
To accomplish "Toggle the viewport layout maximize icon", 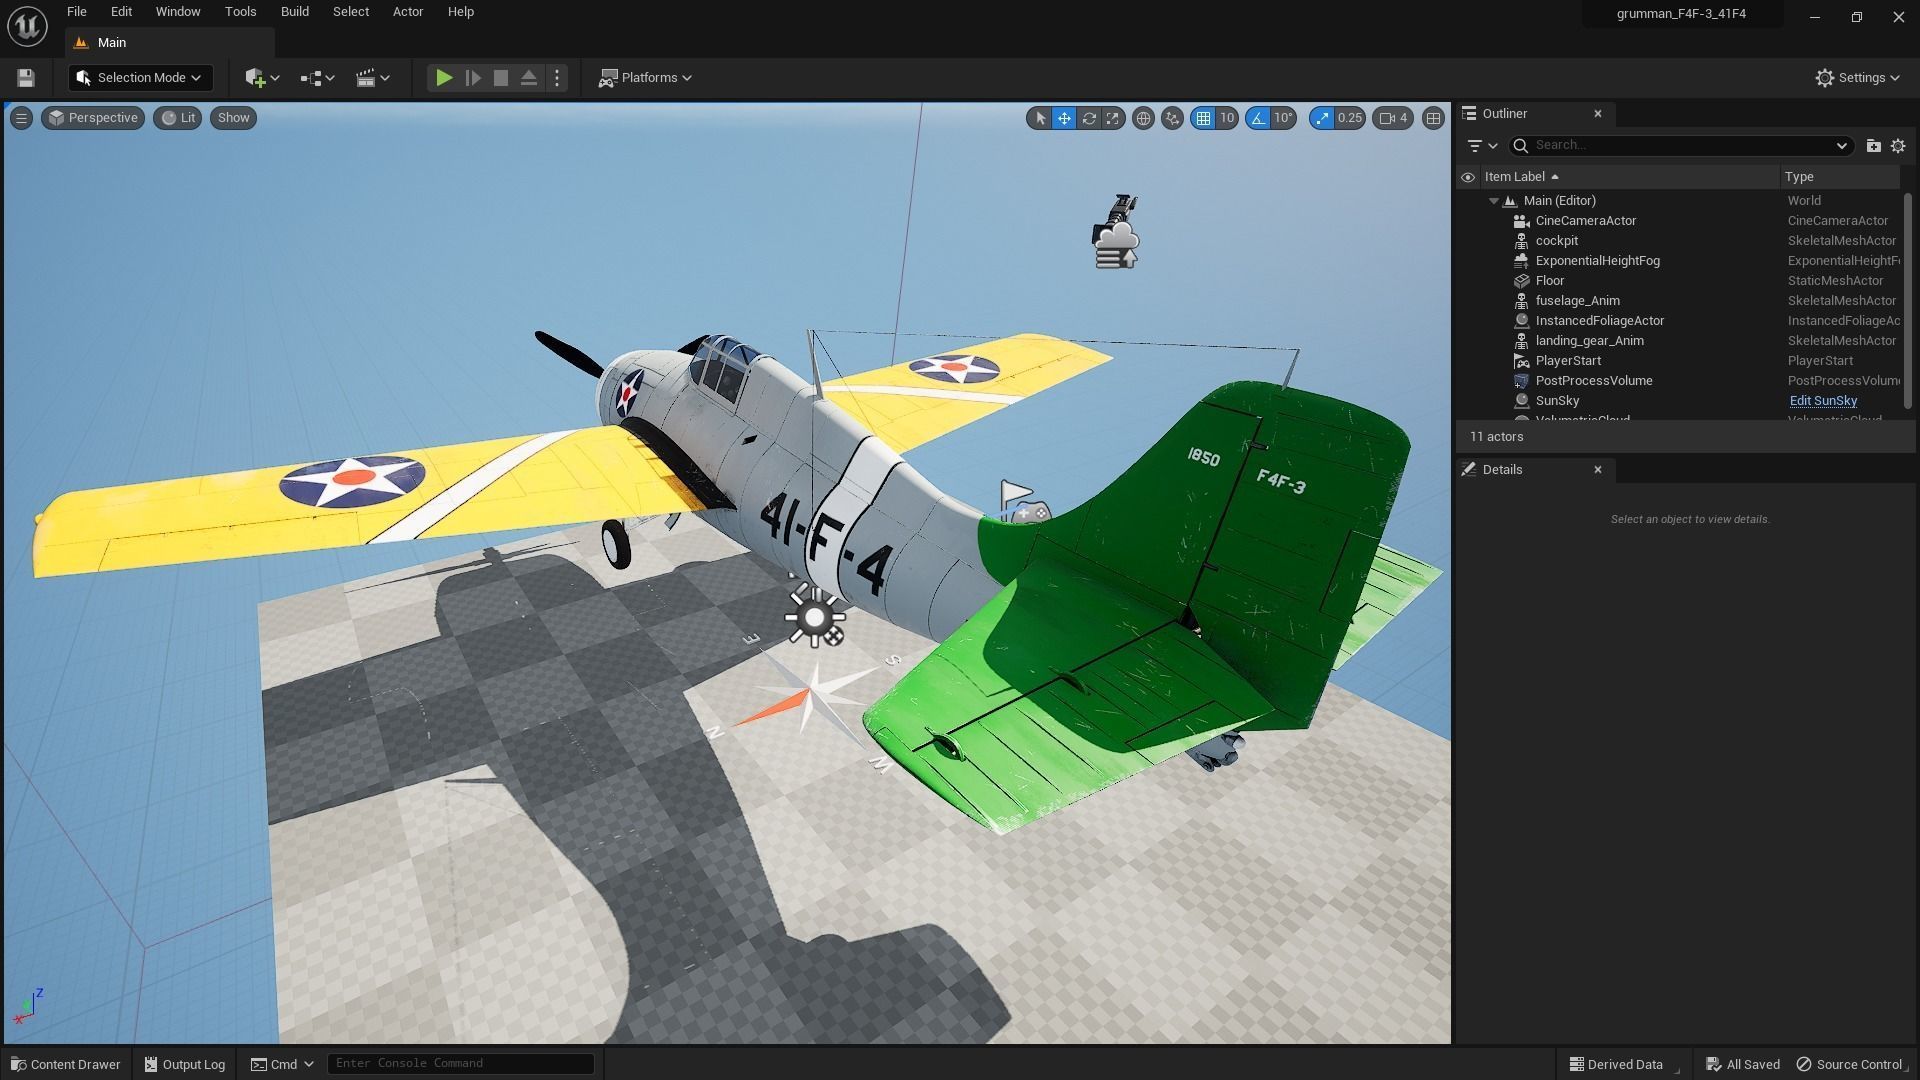I will (x=1433, y=118).
